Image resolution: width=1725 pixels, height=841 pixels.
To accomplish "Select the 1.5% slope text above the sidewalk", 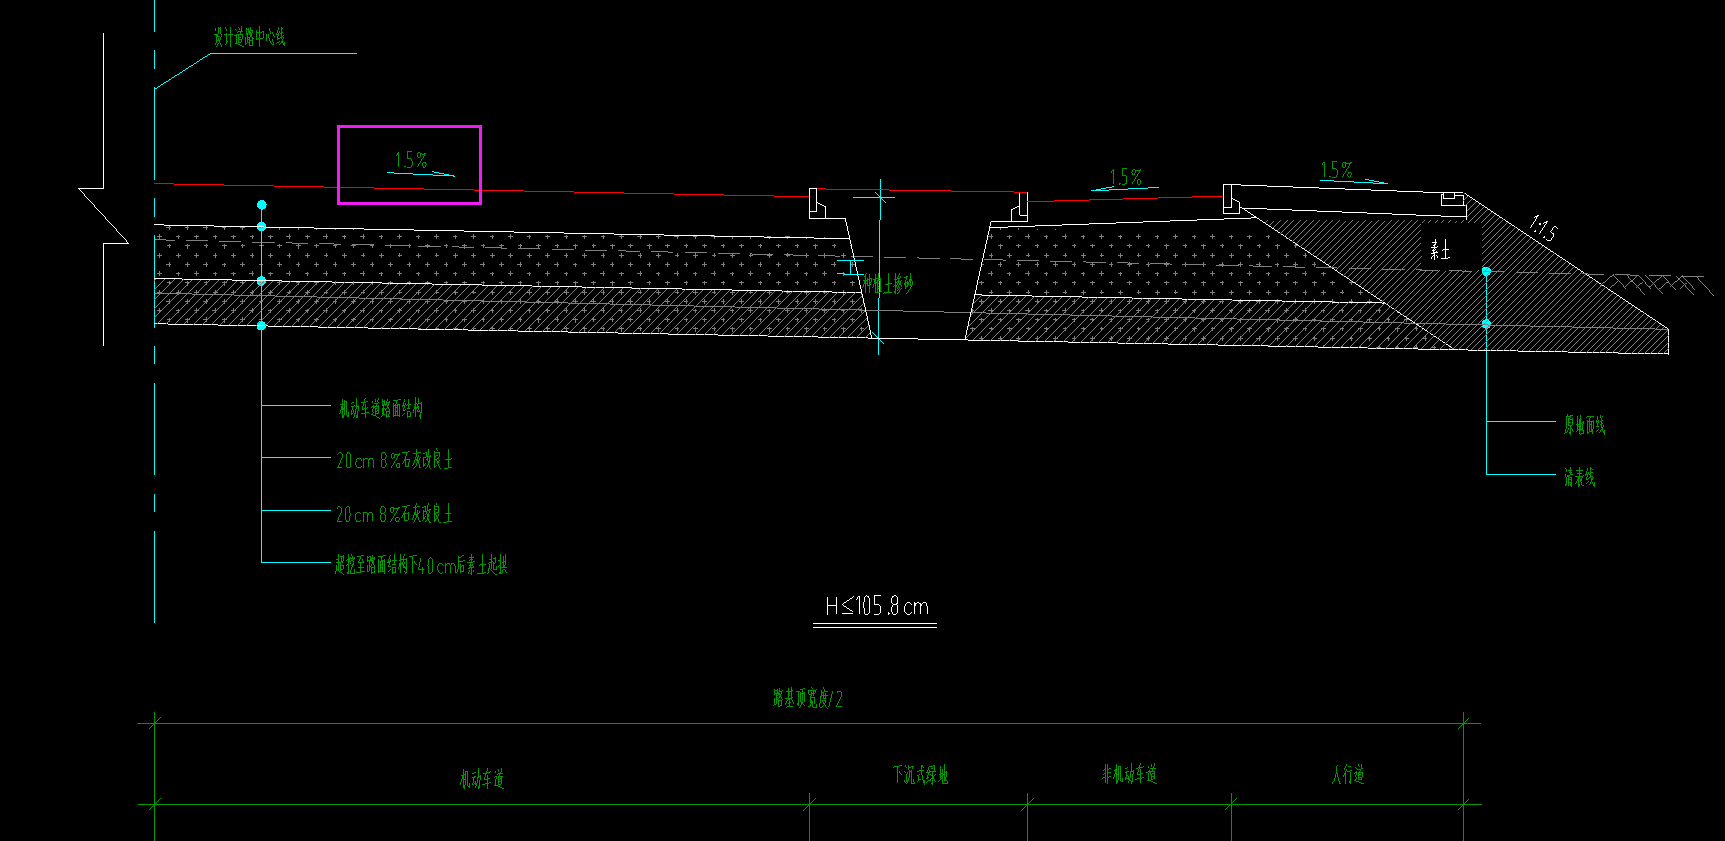I will click(1337, 170).
